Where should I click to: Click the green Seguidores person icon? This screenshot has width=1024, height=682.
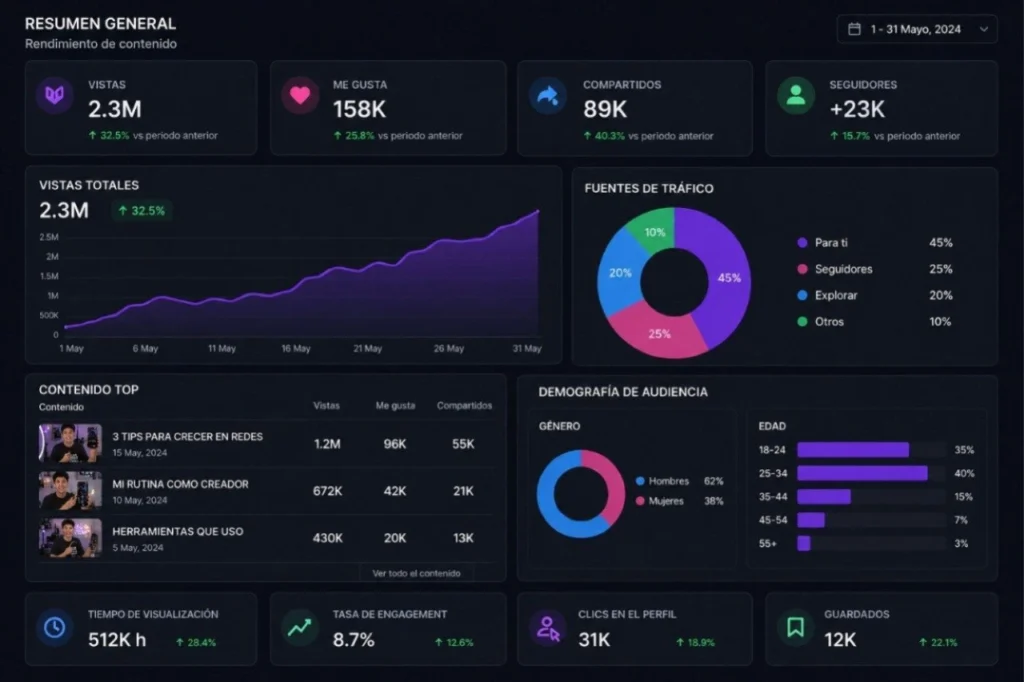(795, 96)
